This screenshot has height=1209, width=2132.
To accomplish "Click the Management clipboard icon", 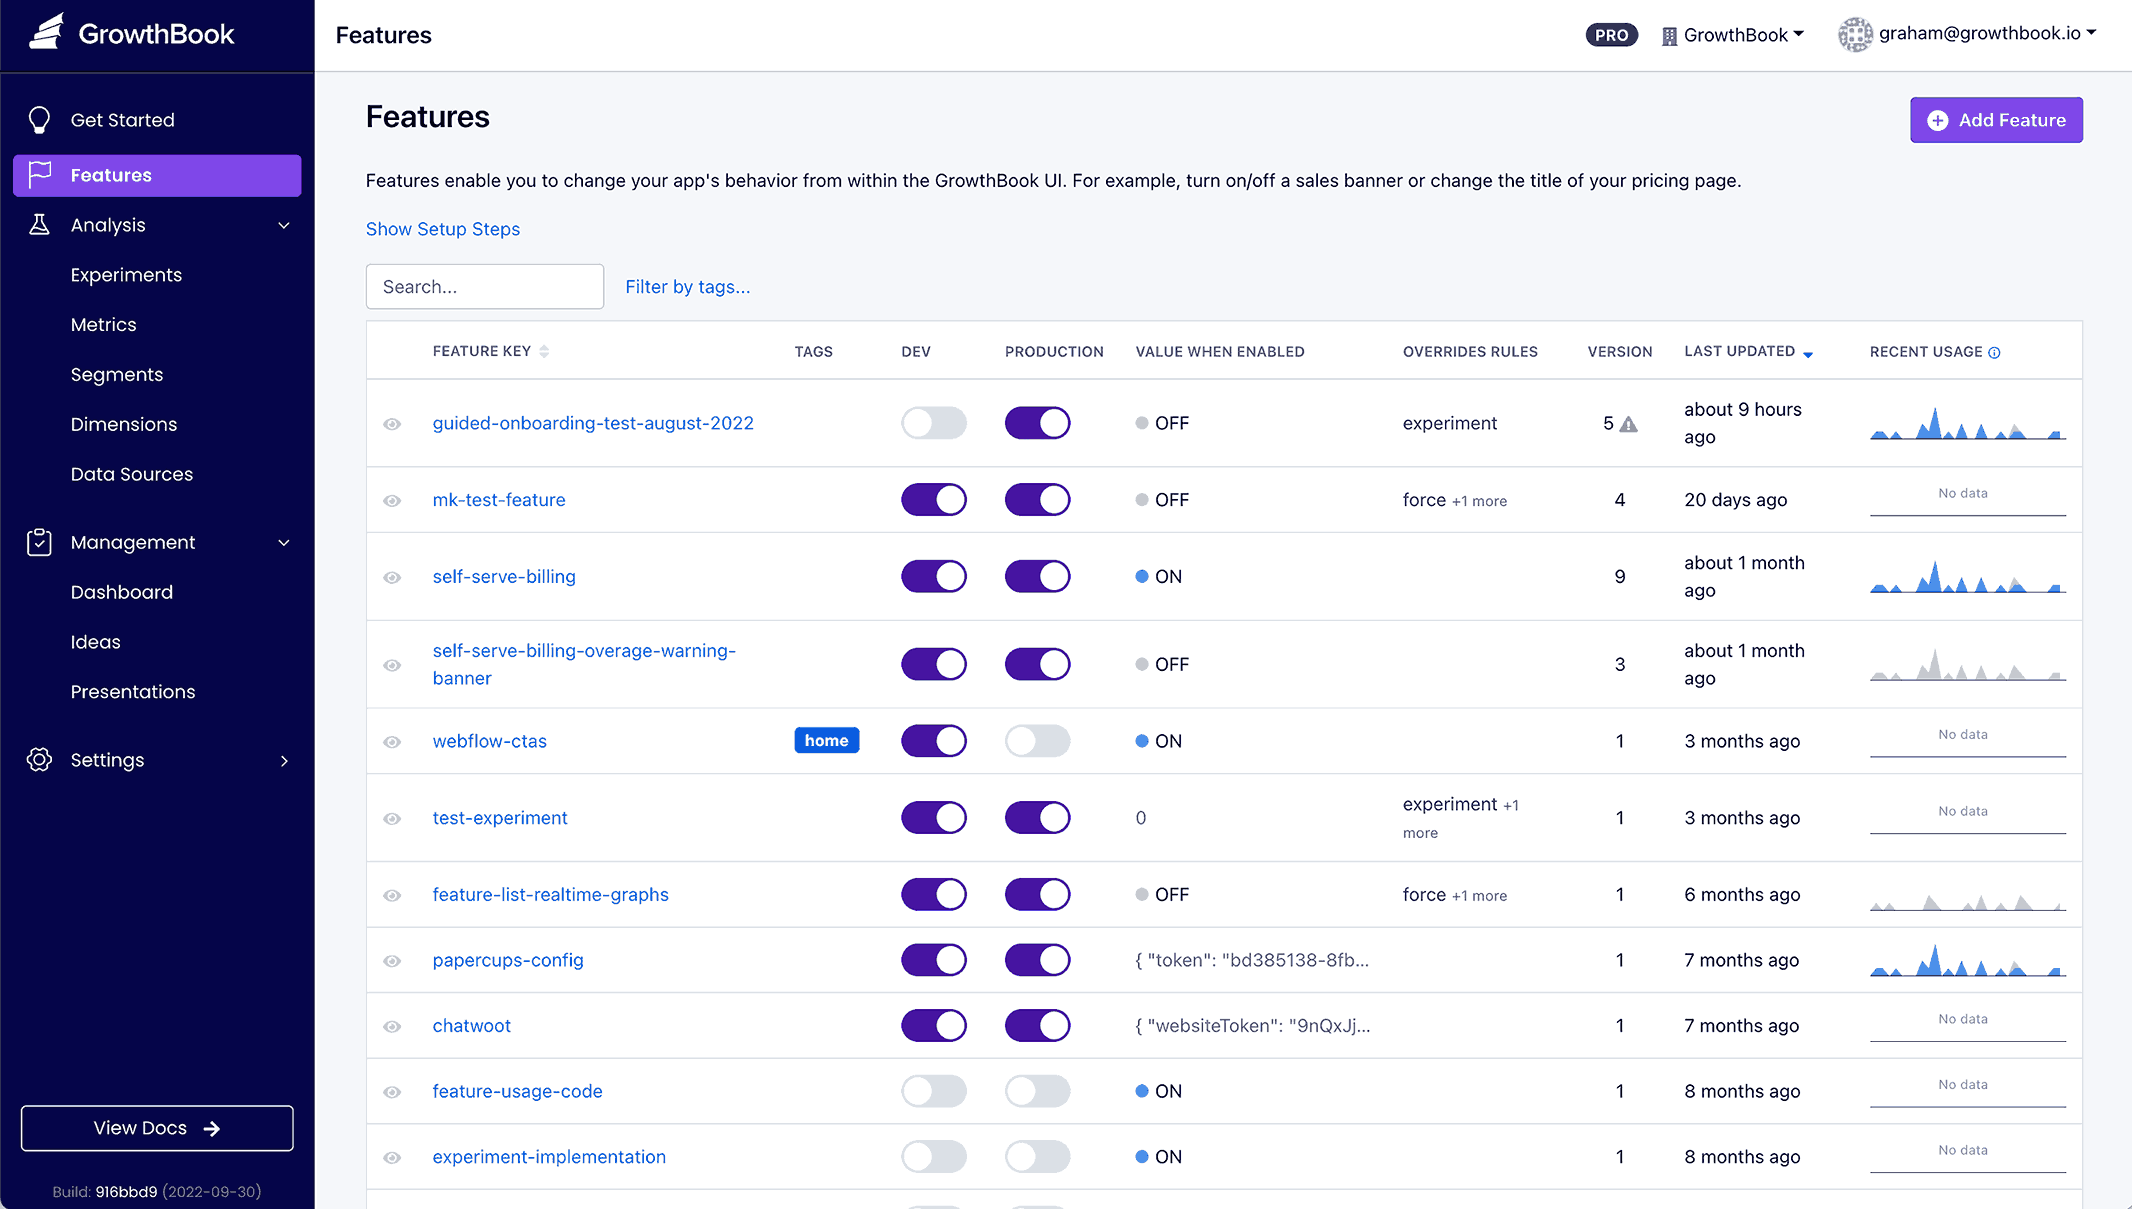I will click(39, 542).
